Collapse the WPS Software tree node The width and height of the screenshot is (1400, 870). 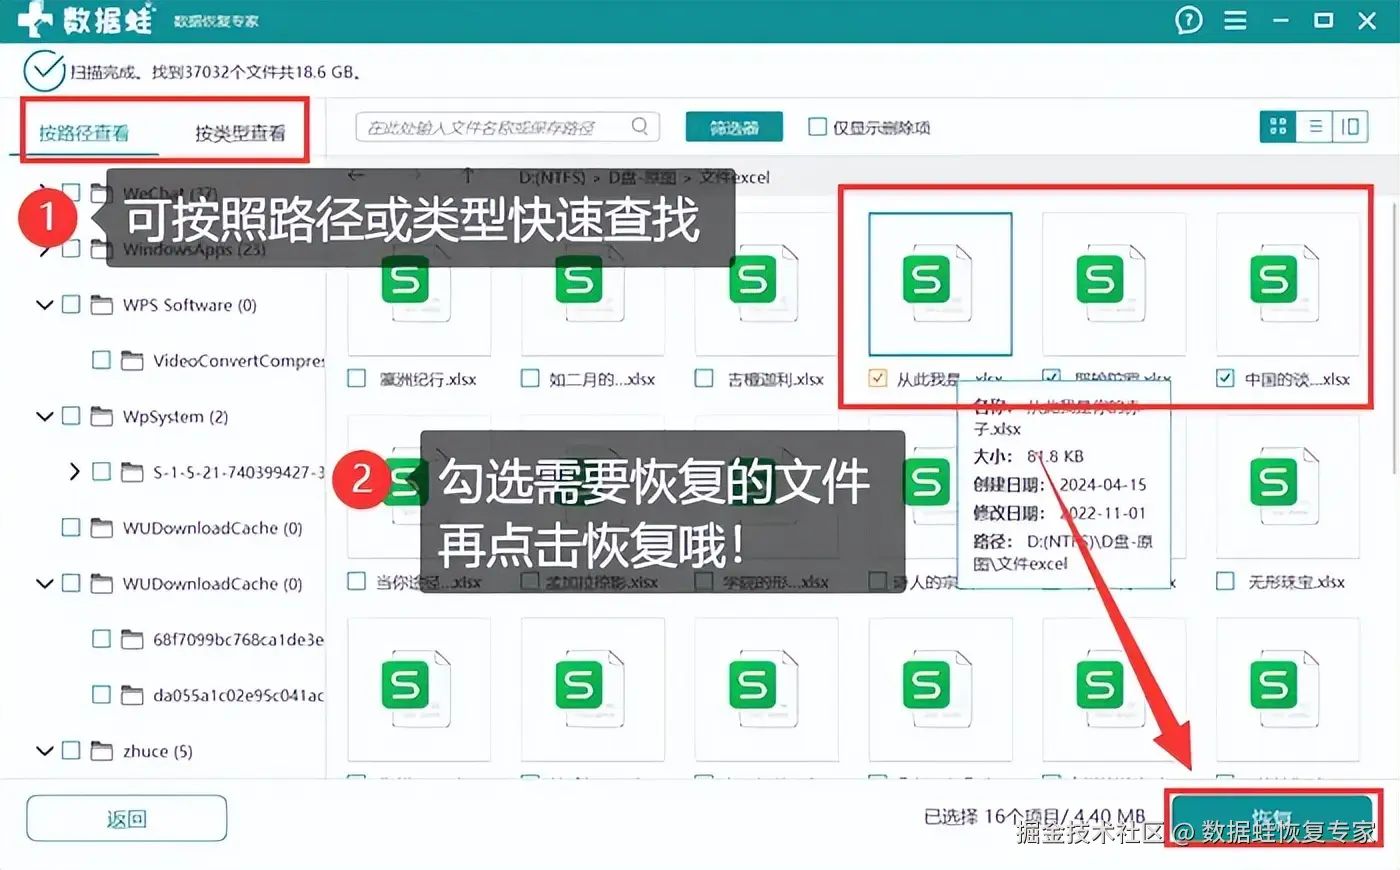(x=44, y=305)
